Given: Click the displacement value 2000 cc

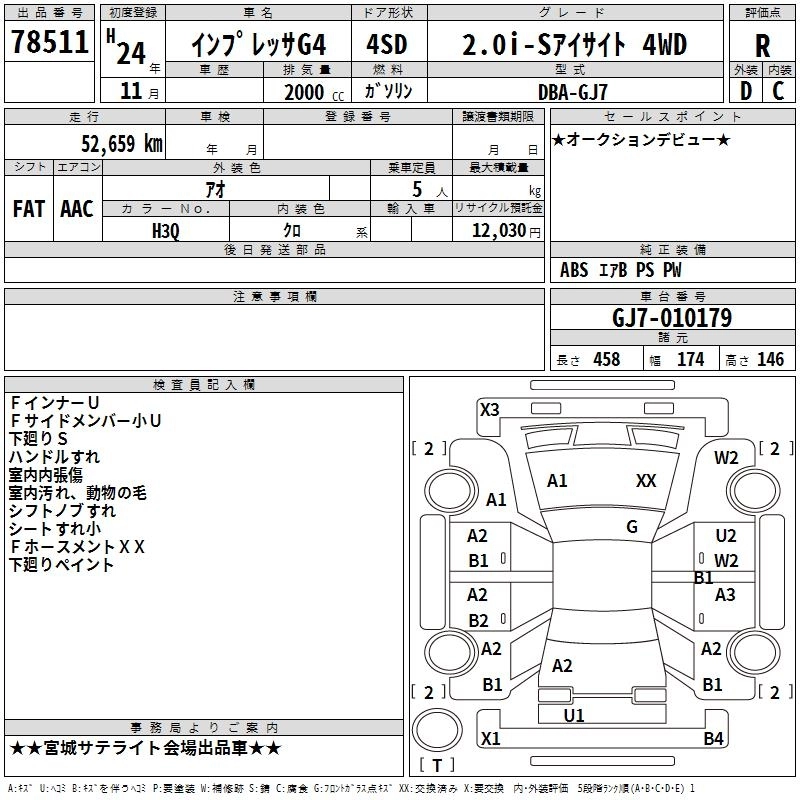Looking at the screenshot, I should coord(314,92).
